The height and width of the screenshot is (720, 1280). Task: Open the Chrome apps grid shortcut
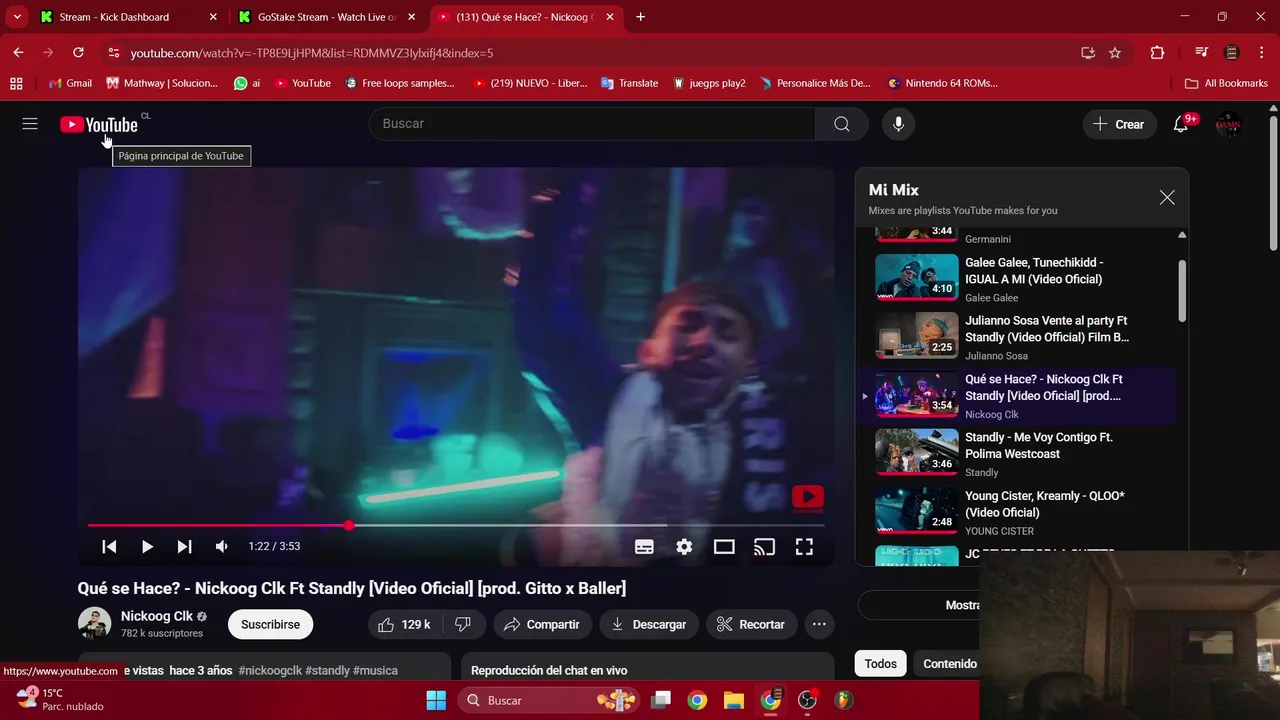(16, 83)
